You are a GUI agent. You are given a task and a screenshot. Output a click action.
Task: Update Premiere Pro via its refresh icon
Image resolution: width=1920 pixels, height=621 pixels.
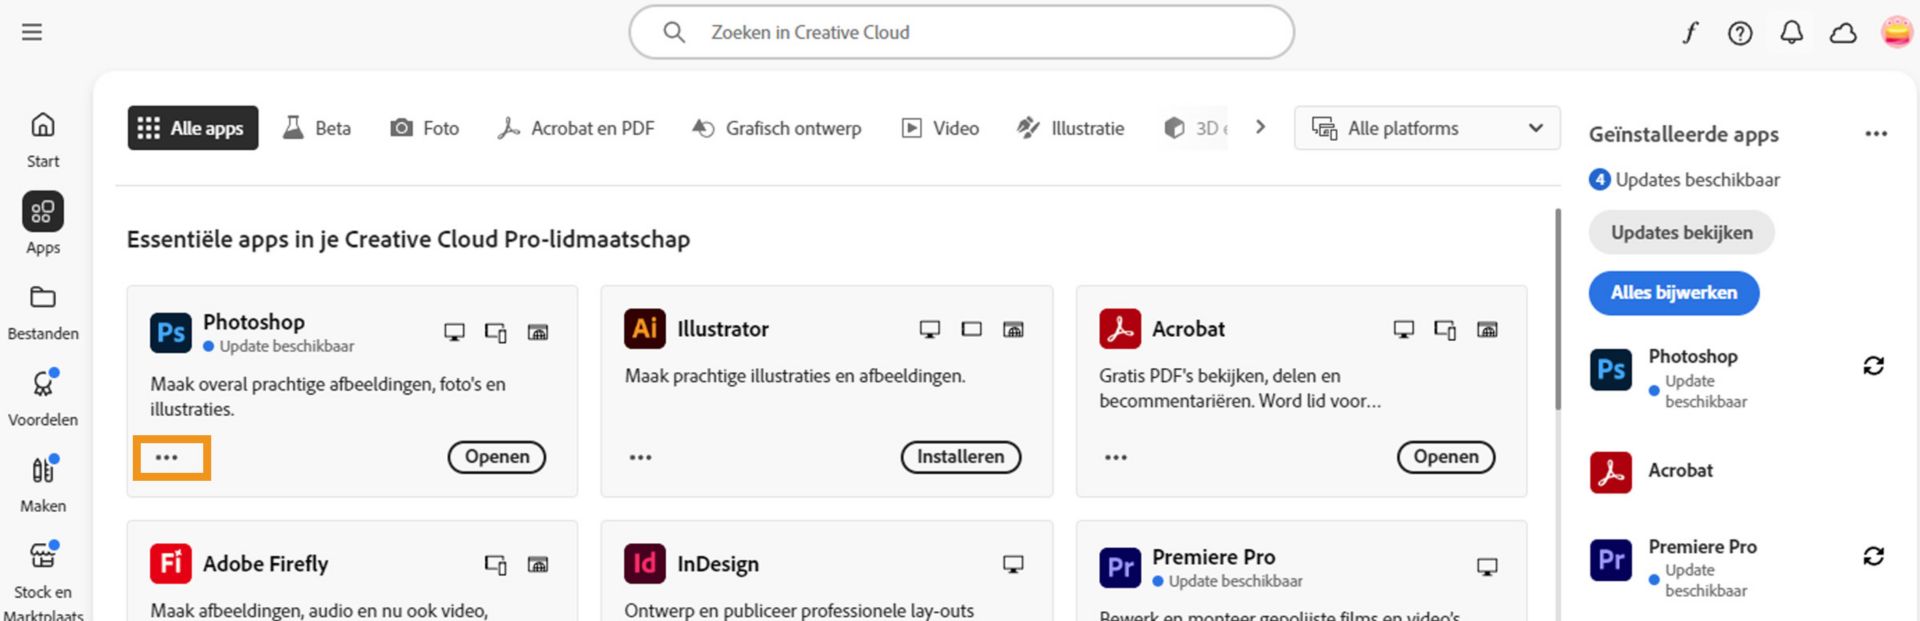(1873, 556)
